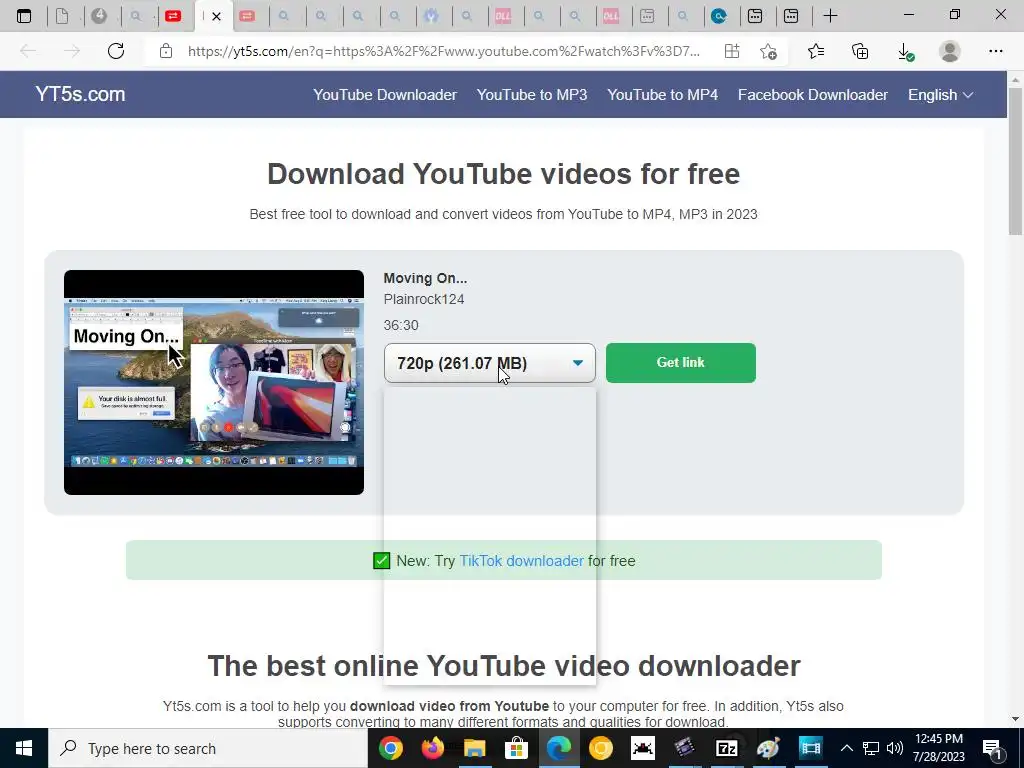The height and width of the screenshot is (768, 1024).
Task: Click the forward navigation arrow
Action: pyautogui.click(x=72, y=51)
